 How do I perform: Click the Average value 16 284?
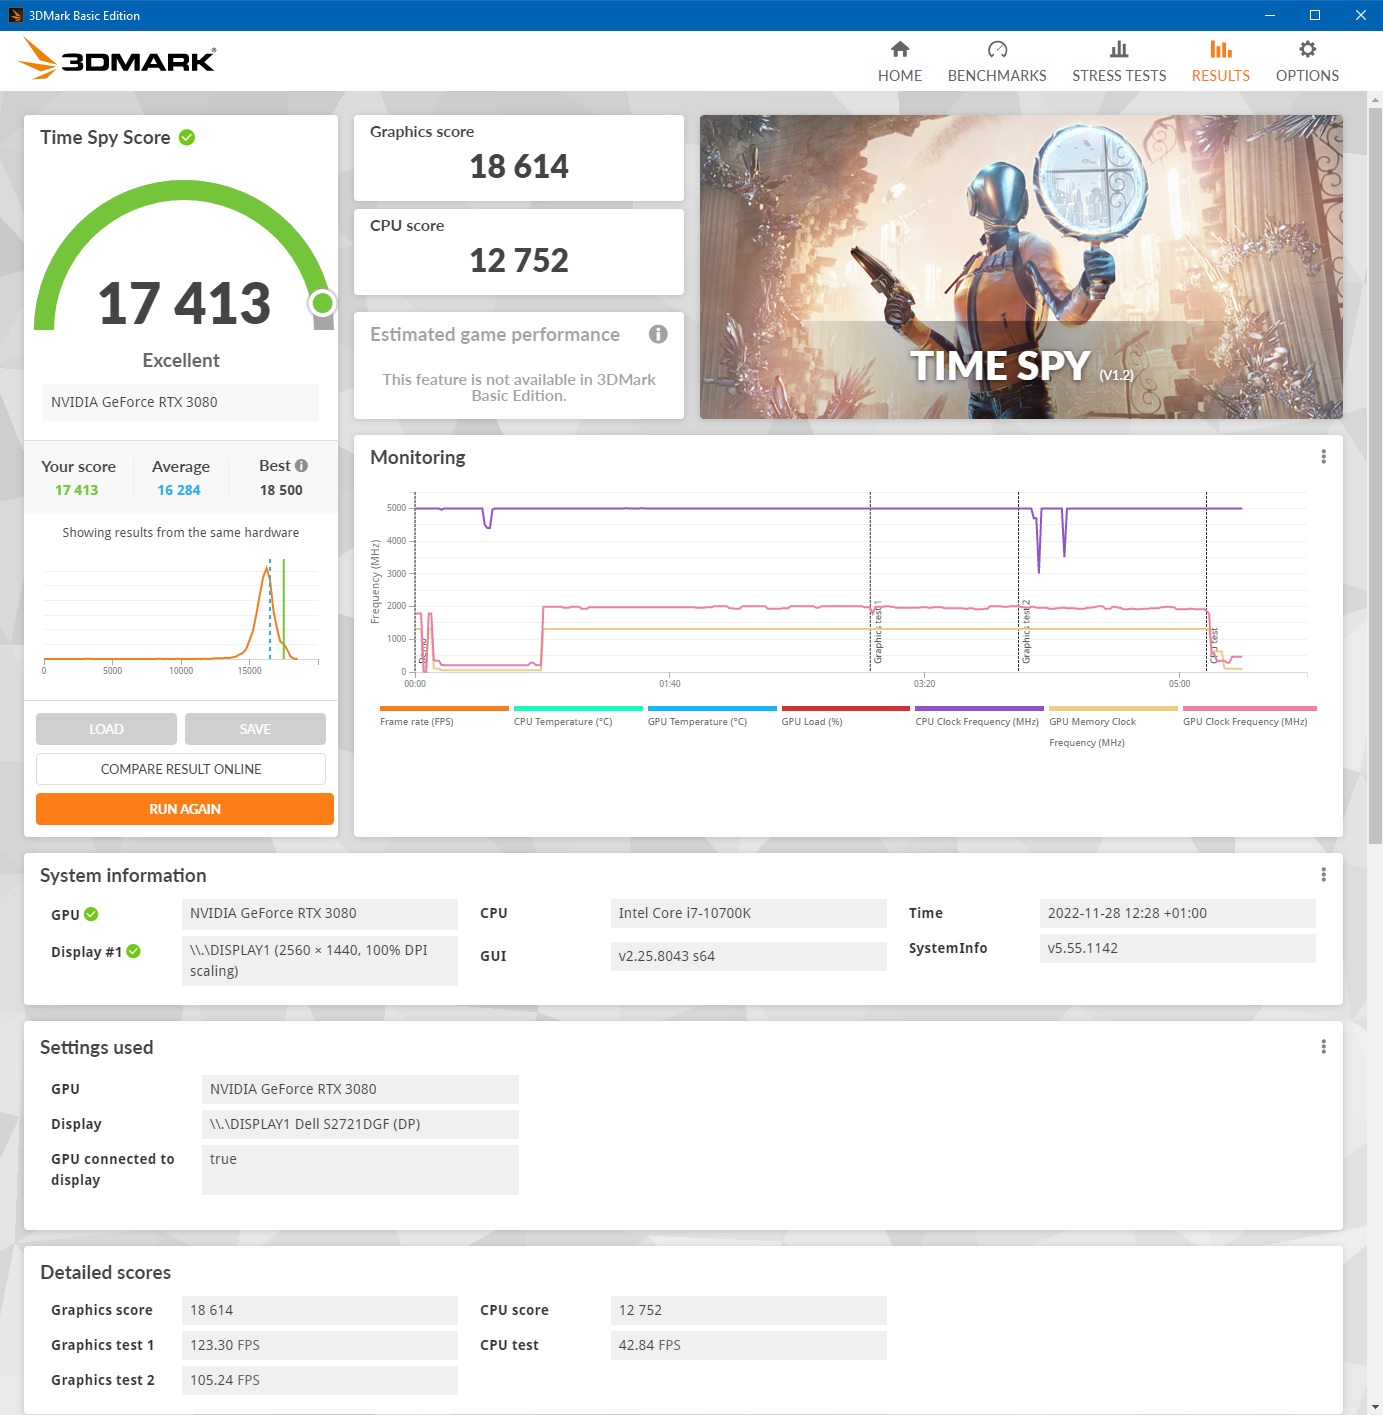179,490
